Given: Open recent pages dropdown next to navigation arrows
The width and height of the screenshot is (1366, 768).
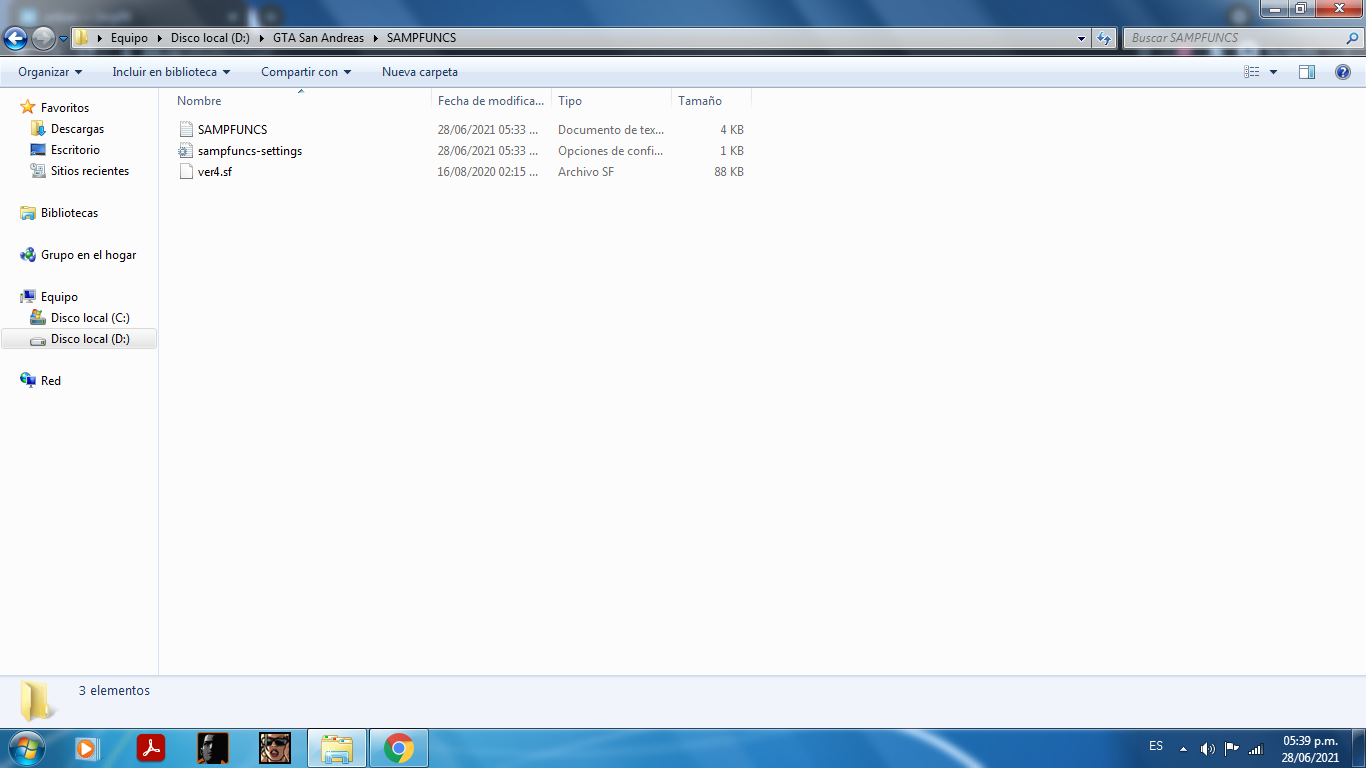Looking at the screenshot, I should [x=63, y=39].
